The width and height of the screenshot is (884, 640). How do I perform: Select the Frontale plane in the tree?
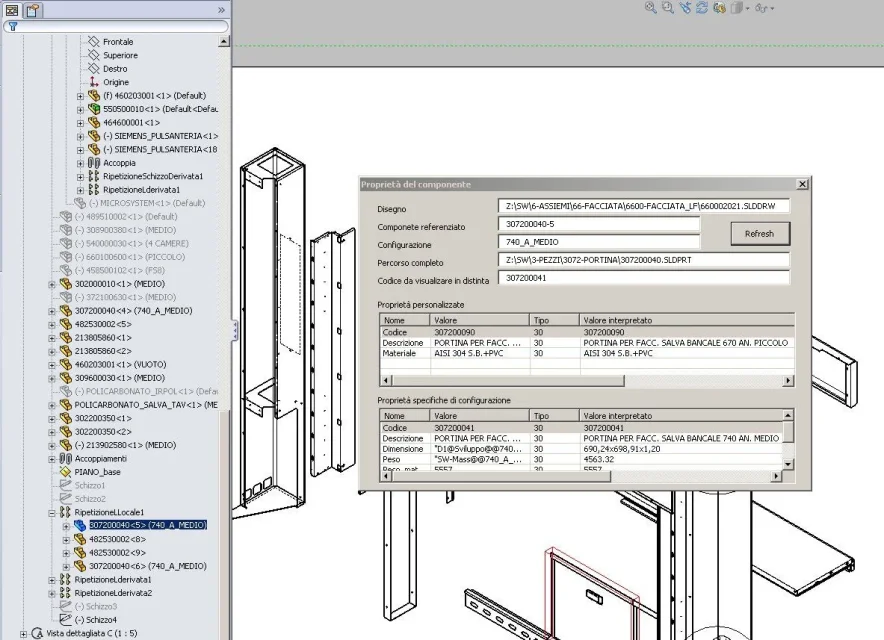pyautogui.click(x=118, y=42)
